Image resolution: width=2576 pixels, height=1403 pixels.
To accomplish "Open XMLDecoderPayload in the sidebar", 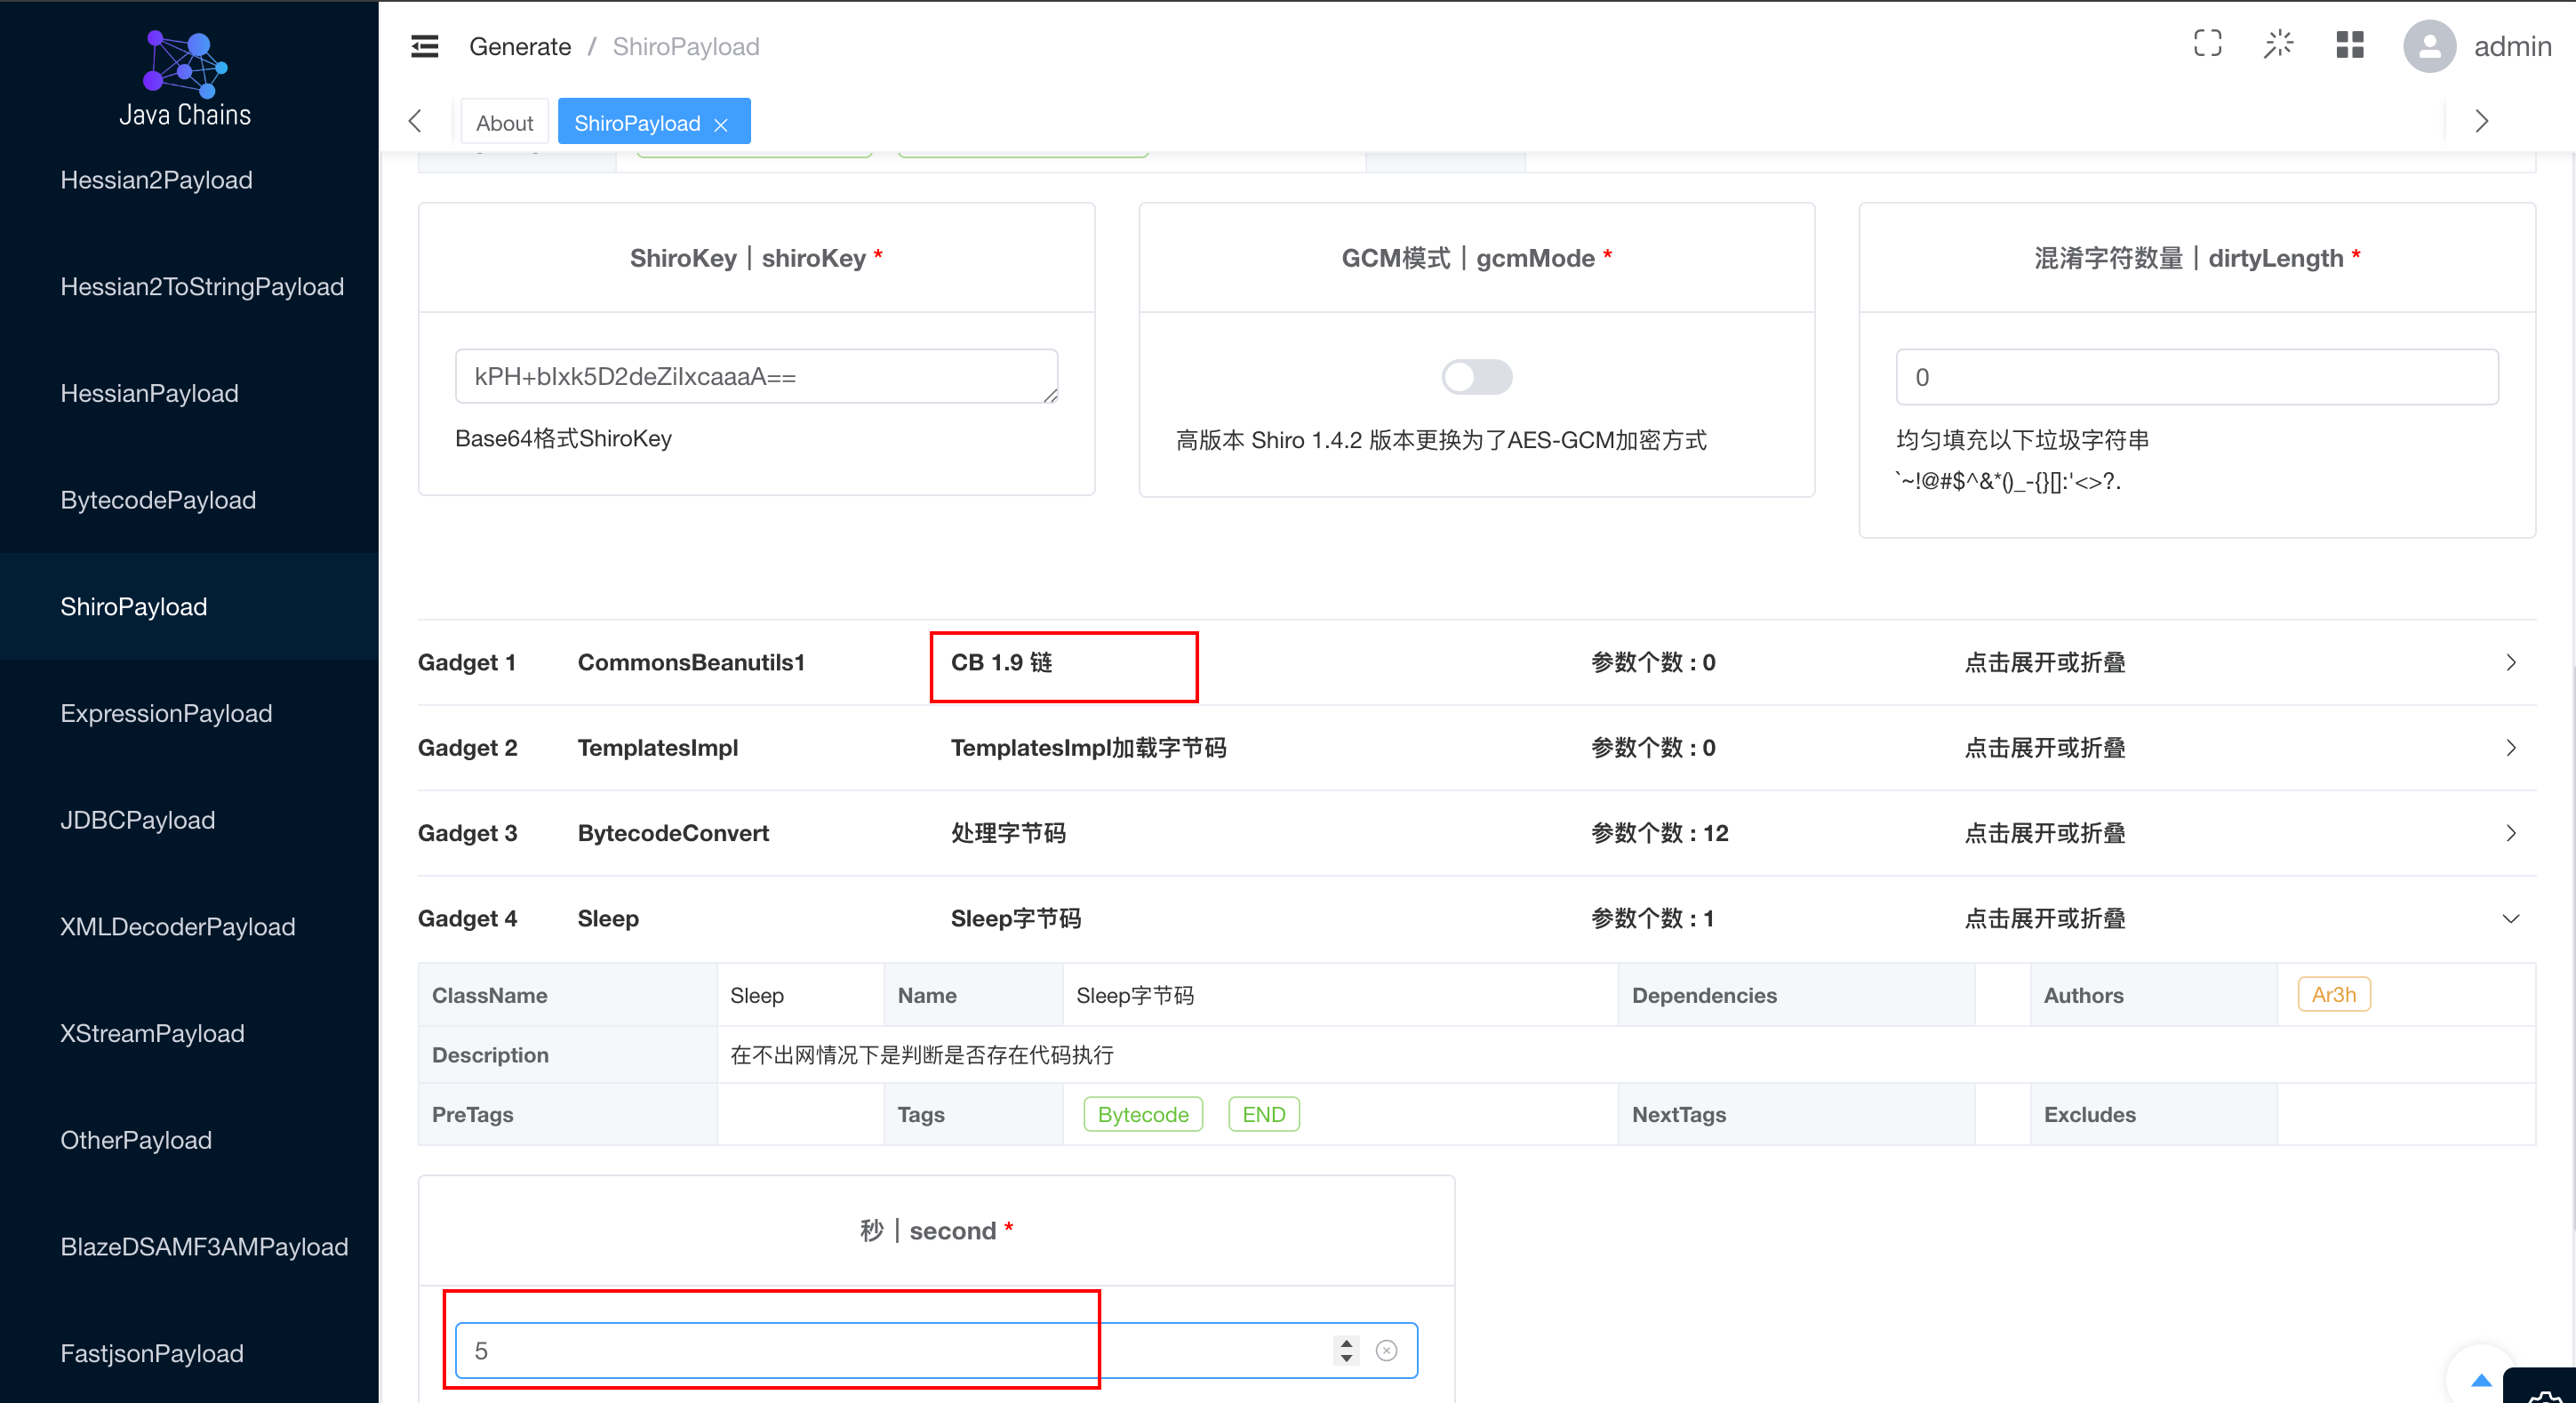I will click(189, 926).
